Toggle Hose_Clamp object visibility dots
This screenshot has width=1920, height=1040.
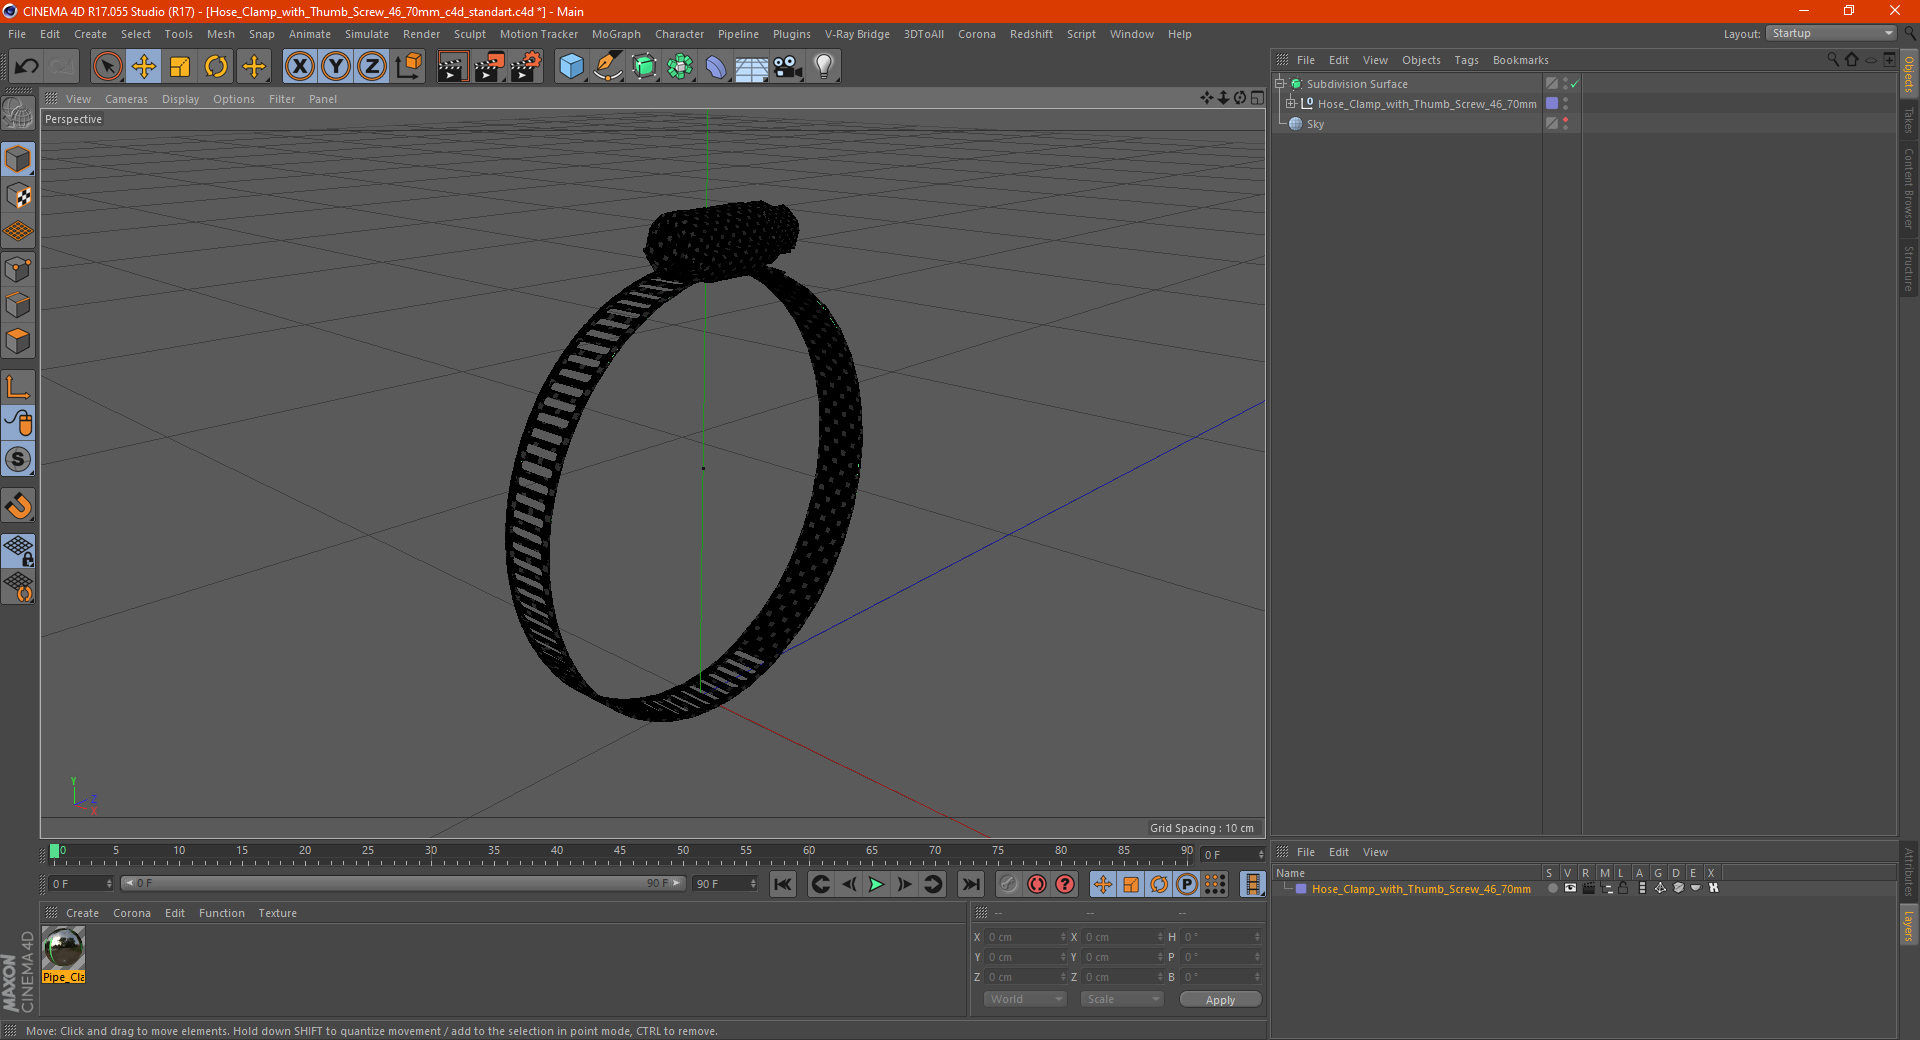point(1565,104)
